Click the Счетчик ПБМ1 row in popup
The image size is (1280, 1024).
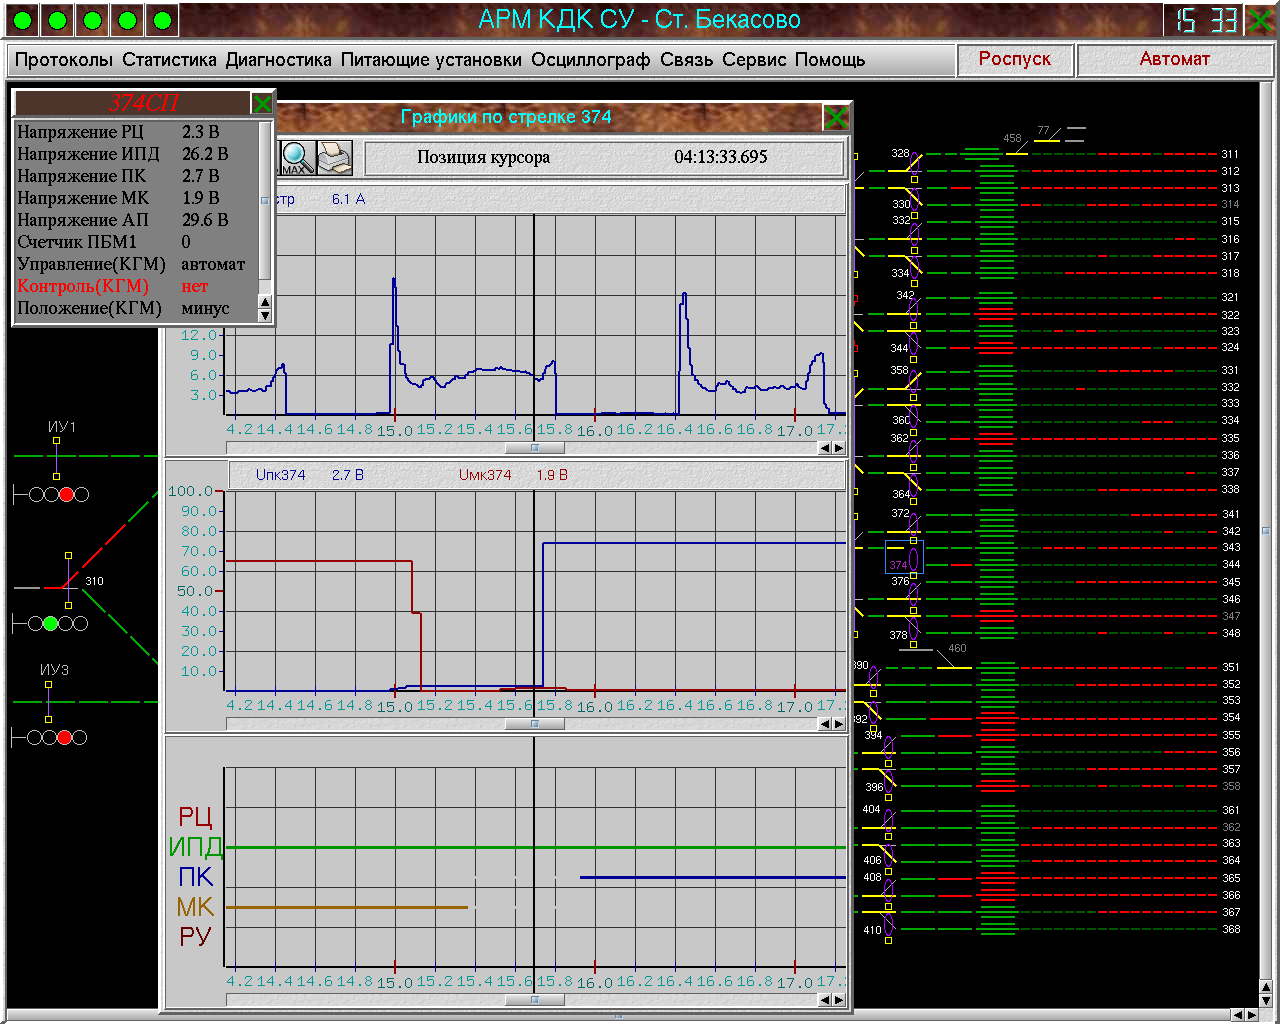(136, 242)
